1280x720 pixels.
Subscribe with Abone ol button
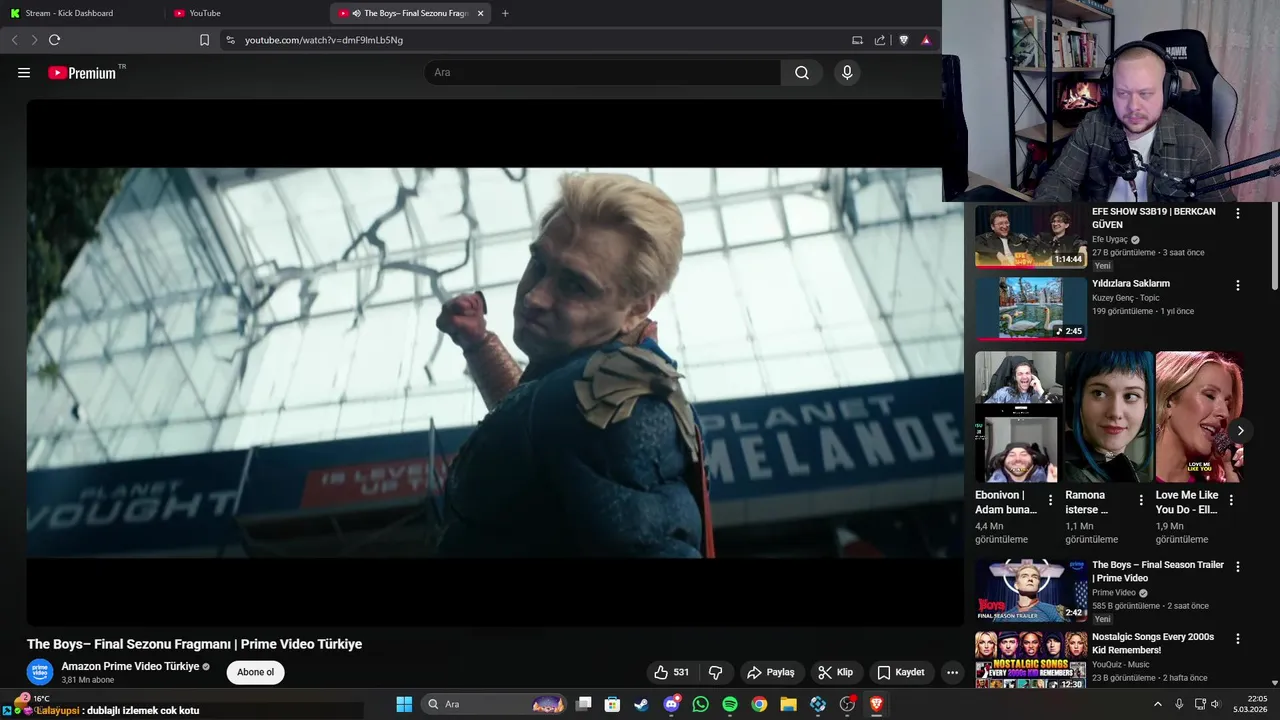point(255,672)
